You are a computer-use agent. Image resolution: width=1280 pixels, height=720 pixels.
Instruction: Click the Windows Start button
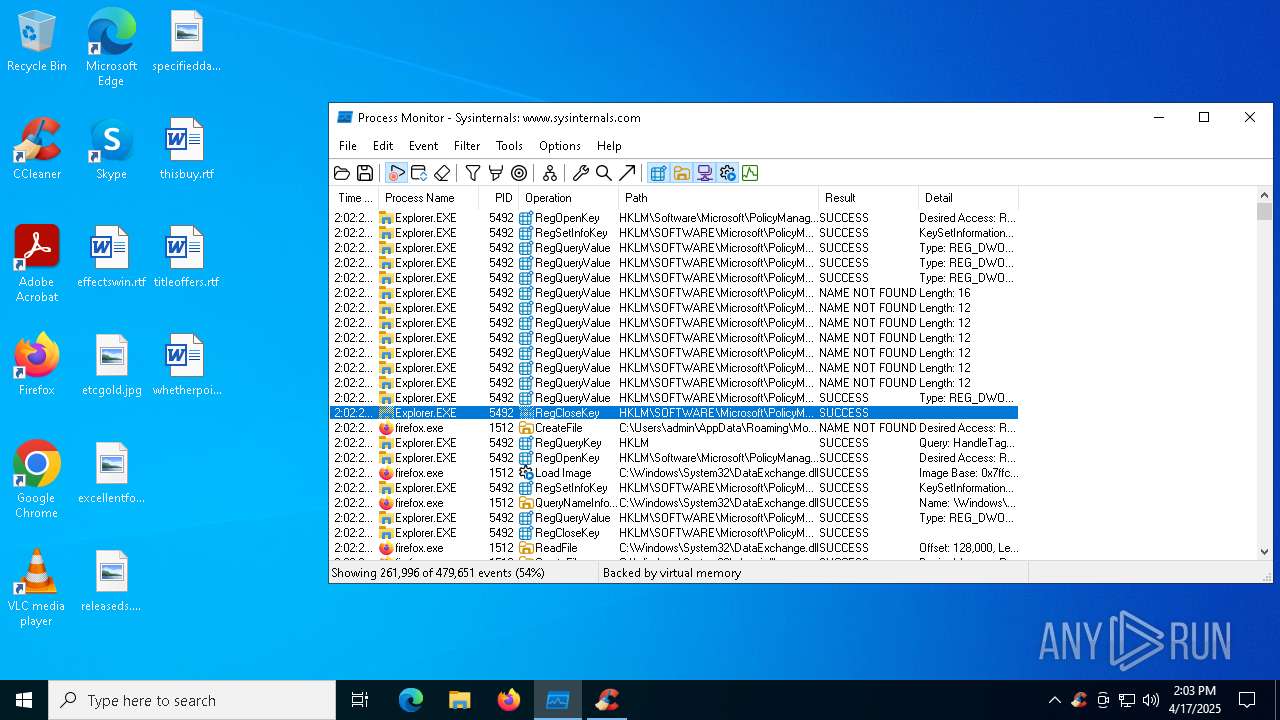[x=24, y=700]
